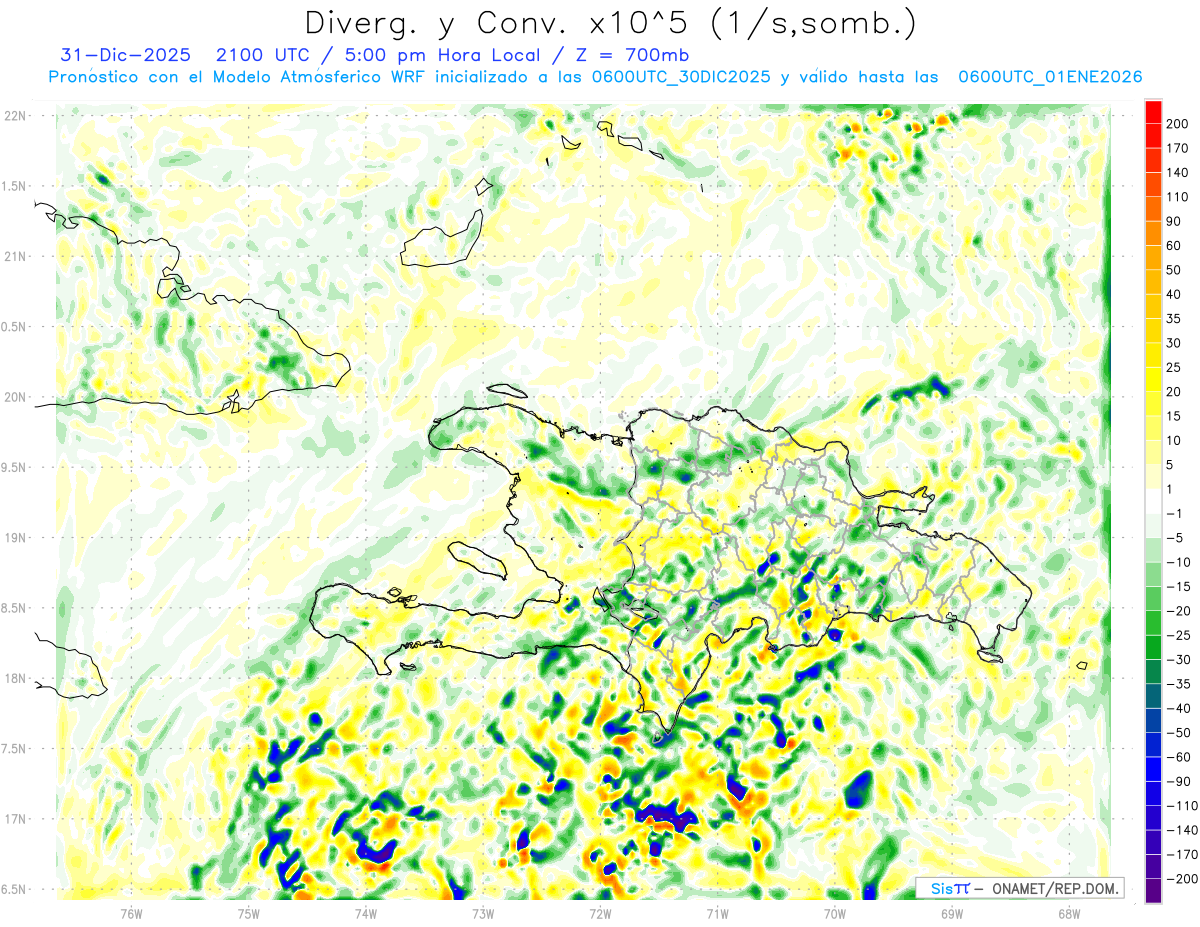Click the colorbar label '-30'

1180,660
